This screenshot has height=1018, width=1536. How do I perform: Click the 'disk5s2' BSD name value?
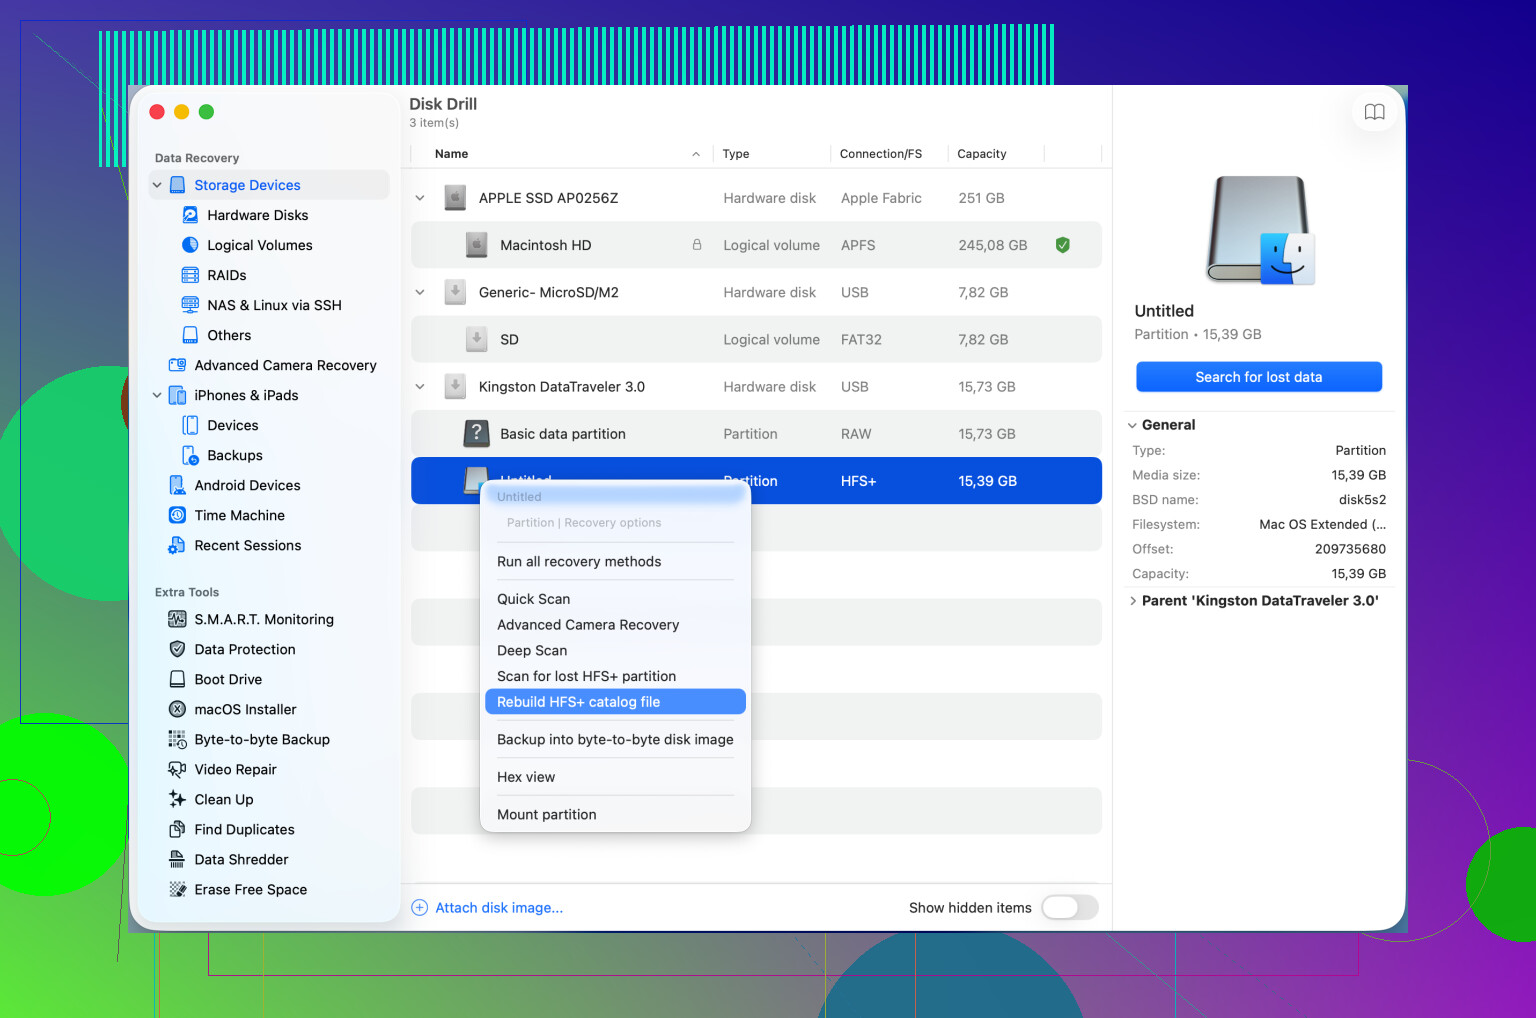pos(1362,500)
